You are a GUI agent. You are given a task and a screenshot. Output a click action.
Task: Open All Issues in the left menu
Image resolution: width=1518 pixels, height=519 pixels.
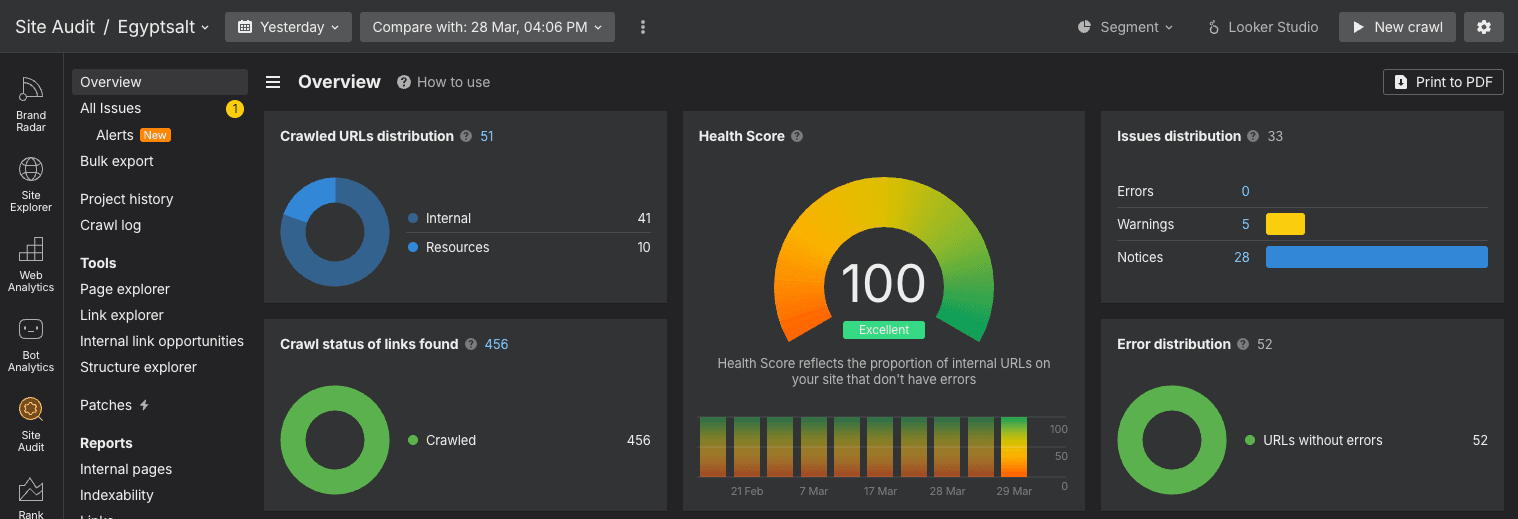pos(110,108)
